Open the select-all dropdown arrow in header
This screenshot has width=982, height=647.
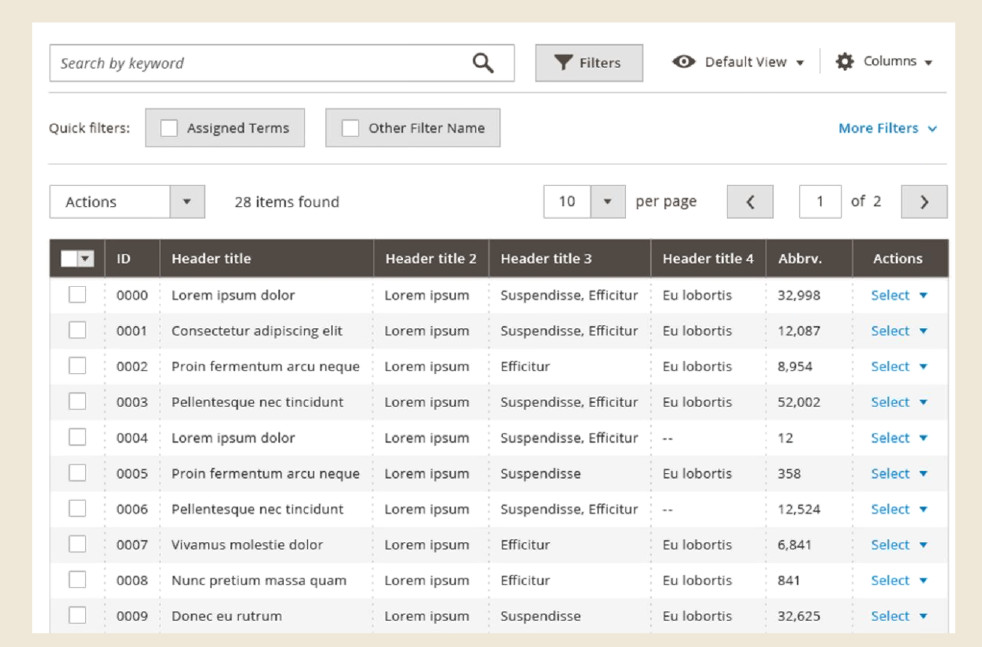tap(86, 258)
